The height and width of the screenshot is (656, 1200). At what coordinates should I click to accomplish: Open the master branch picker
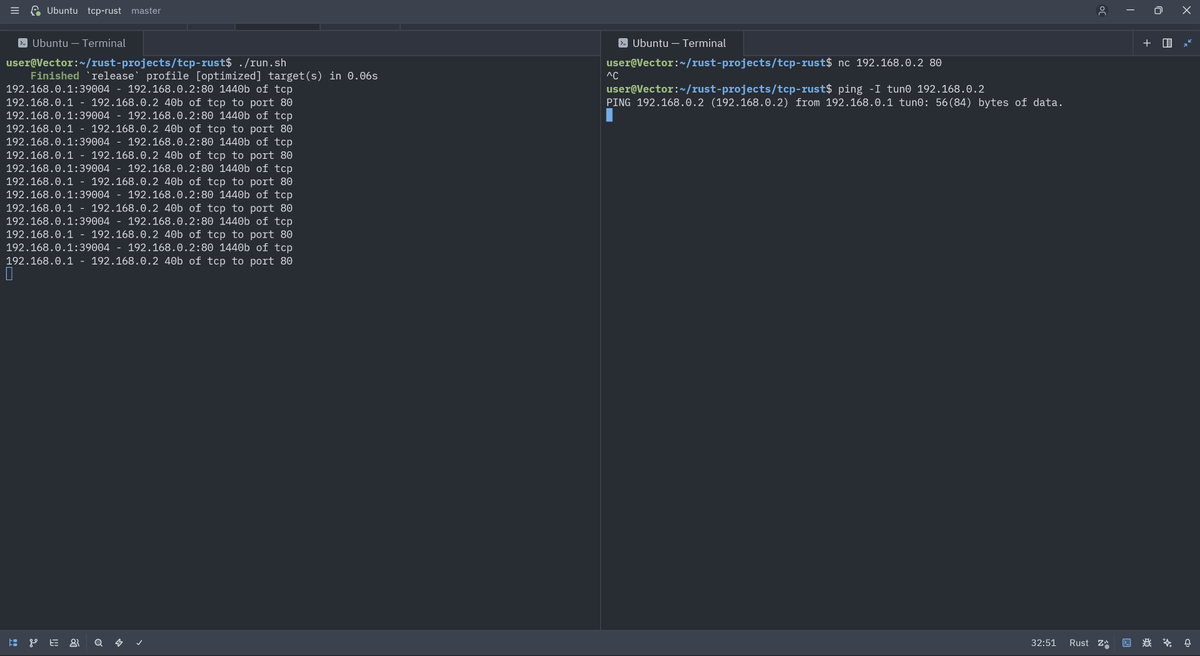(146, 10)
